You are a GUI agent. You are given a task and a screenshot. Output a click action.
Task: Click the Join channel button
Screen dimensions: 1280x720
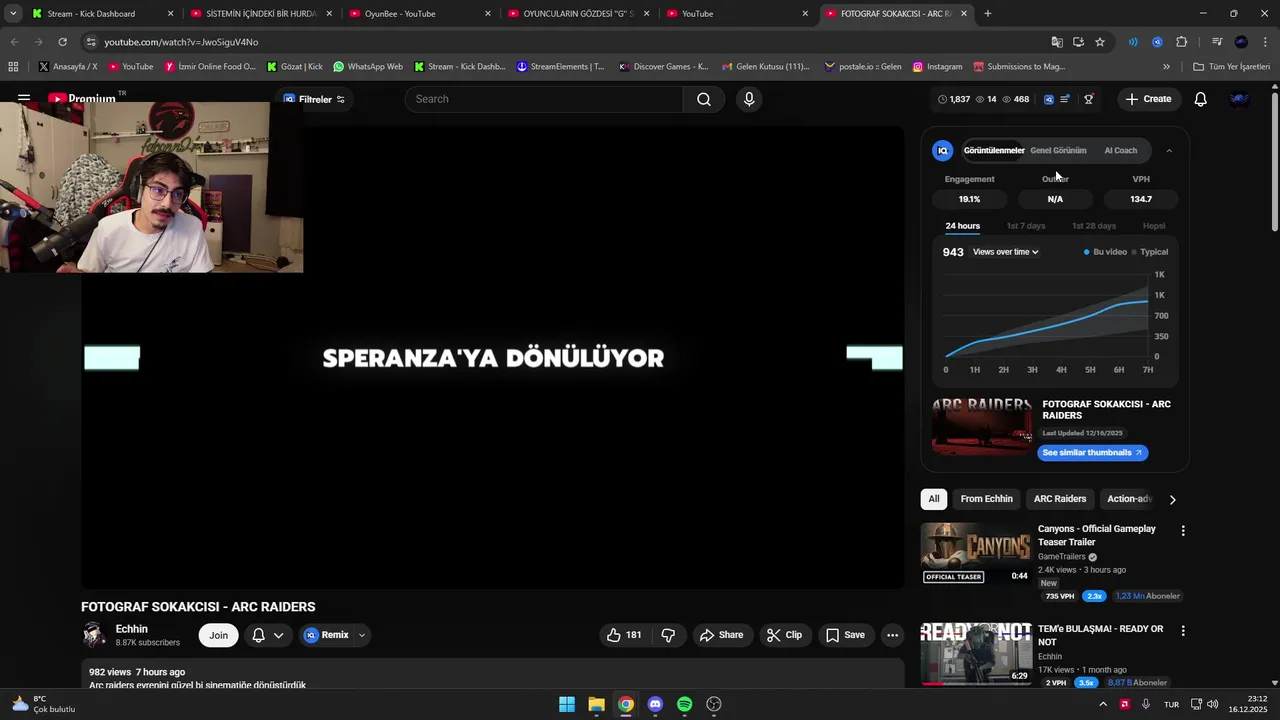click(218, 635)
